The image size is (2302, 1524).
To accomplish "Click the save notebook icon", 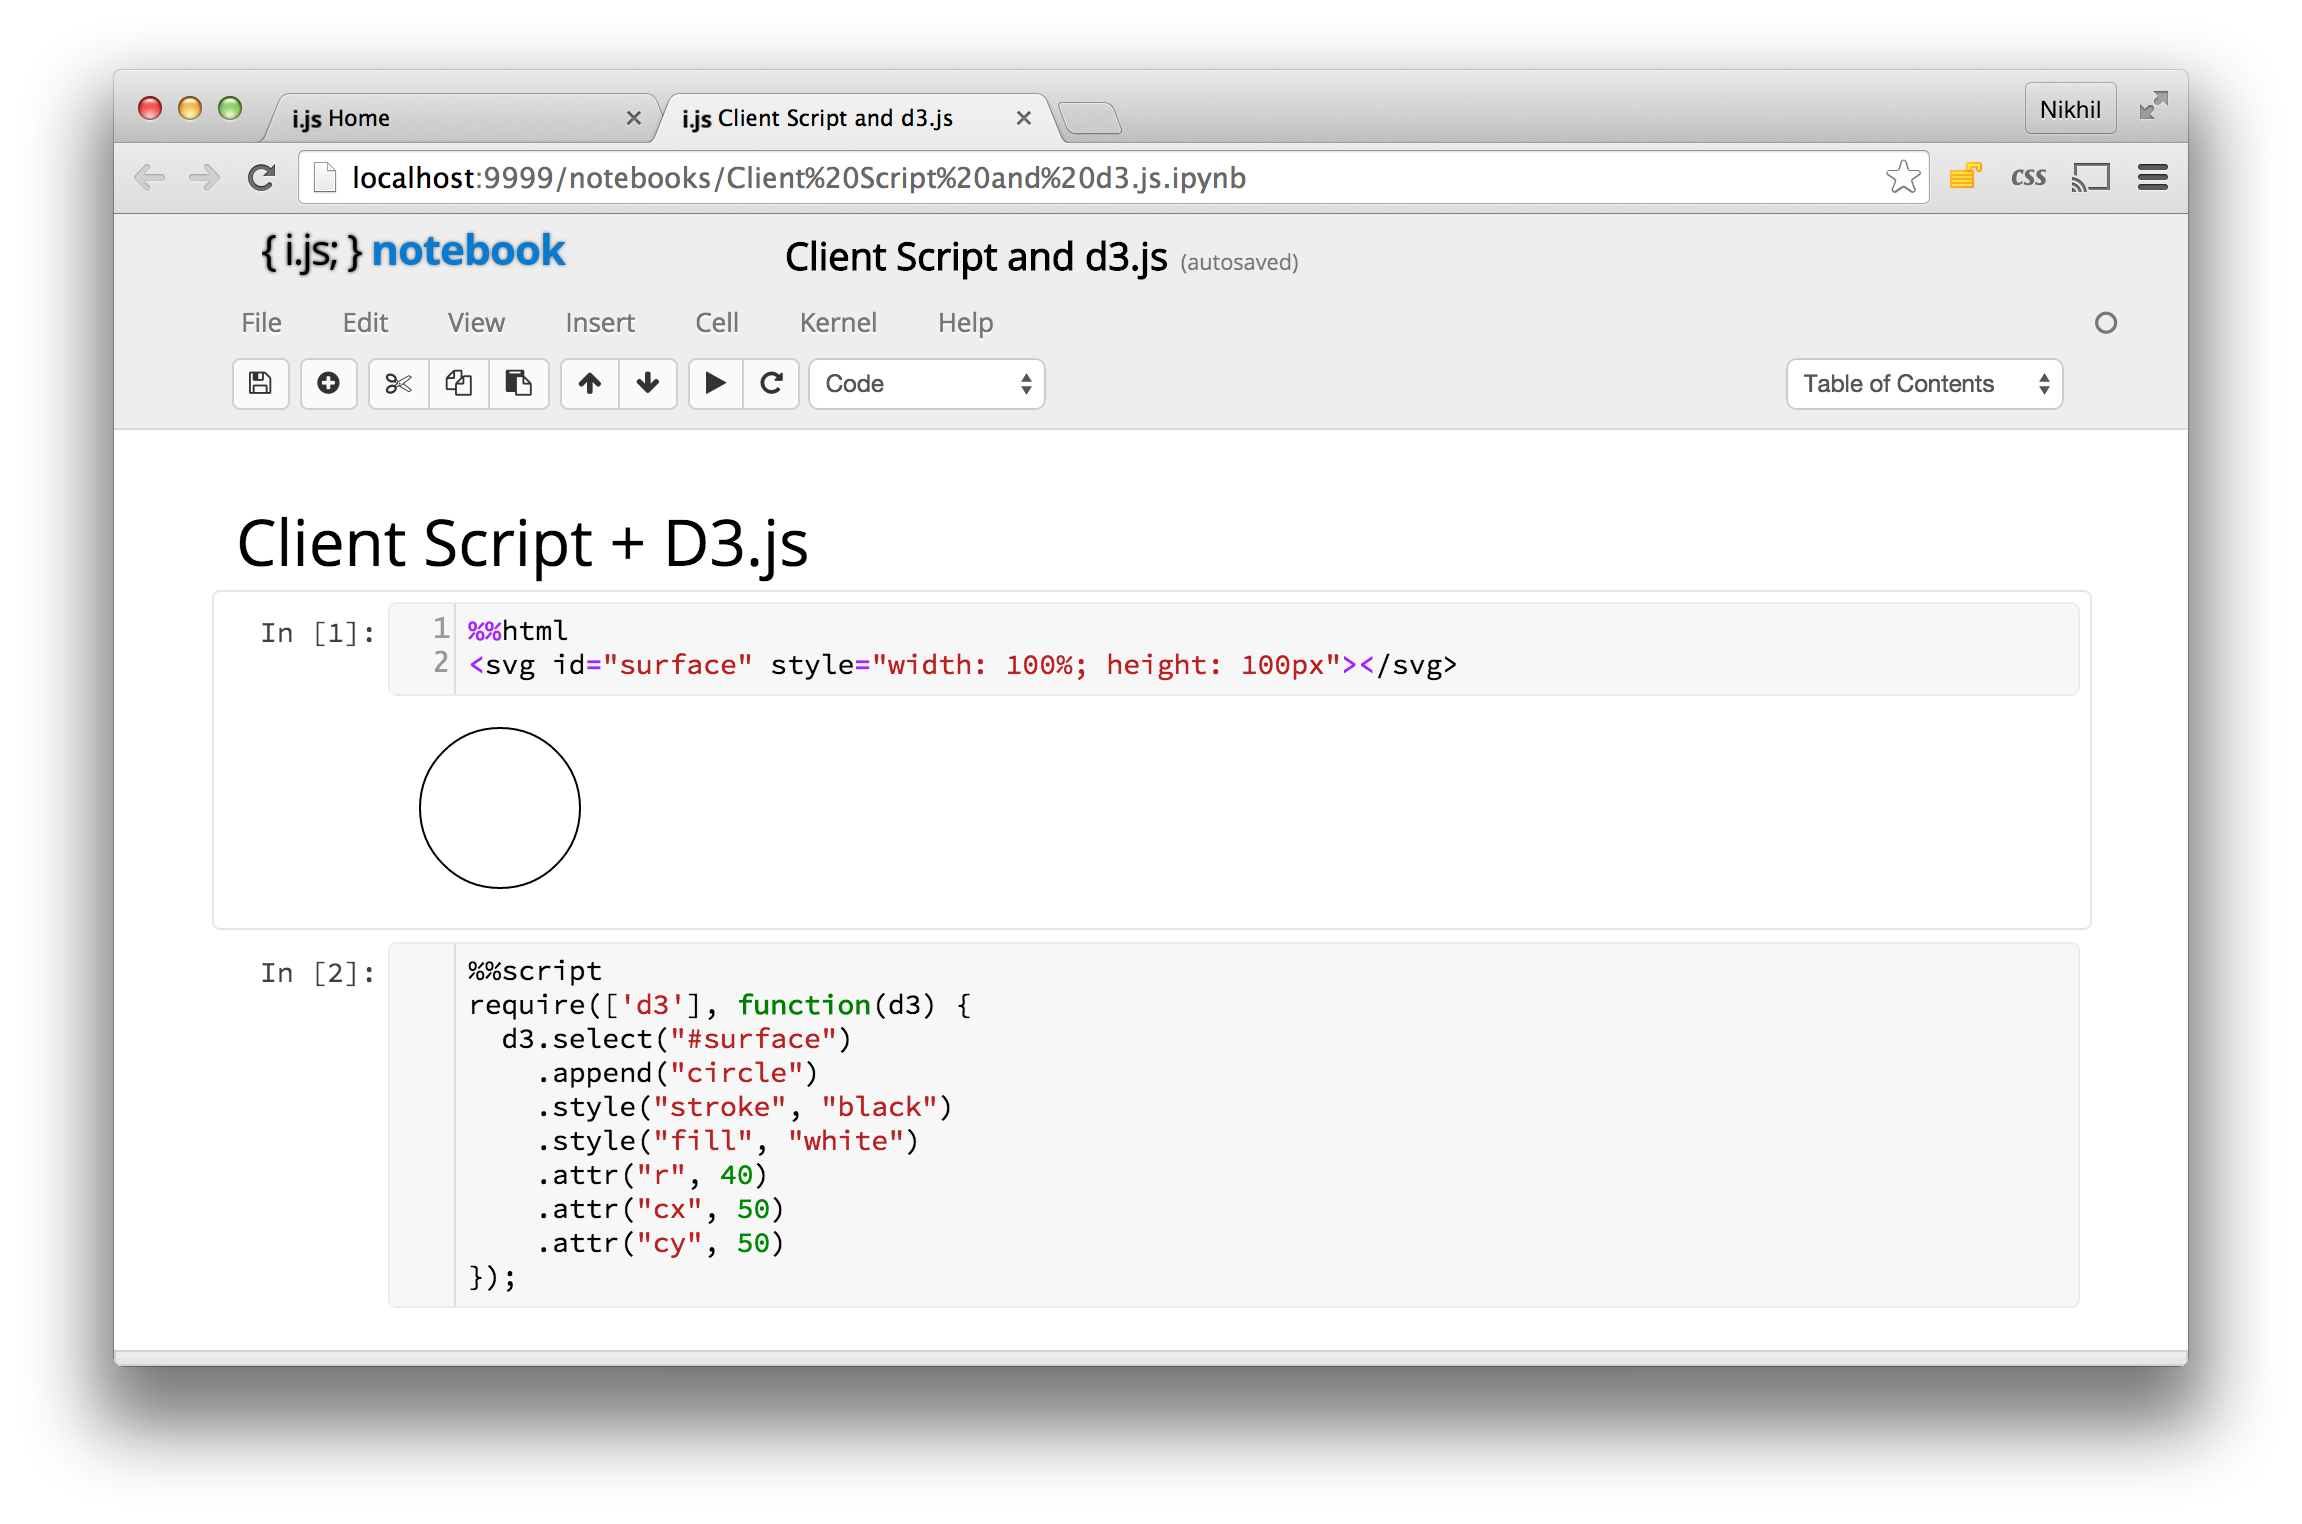I will pos(260,384).
